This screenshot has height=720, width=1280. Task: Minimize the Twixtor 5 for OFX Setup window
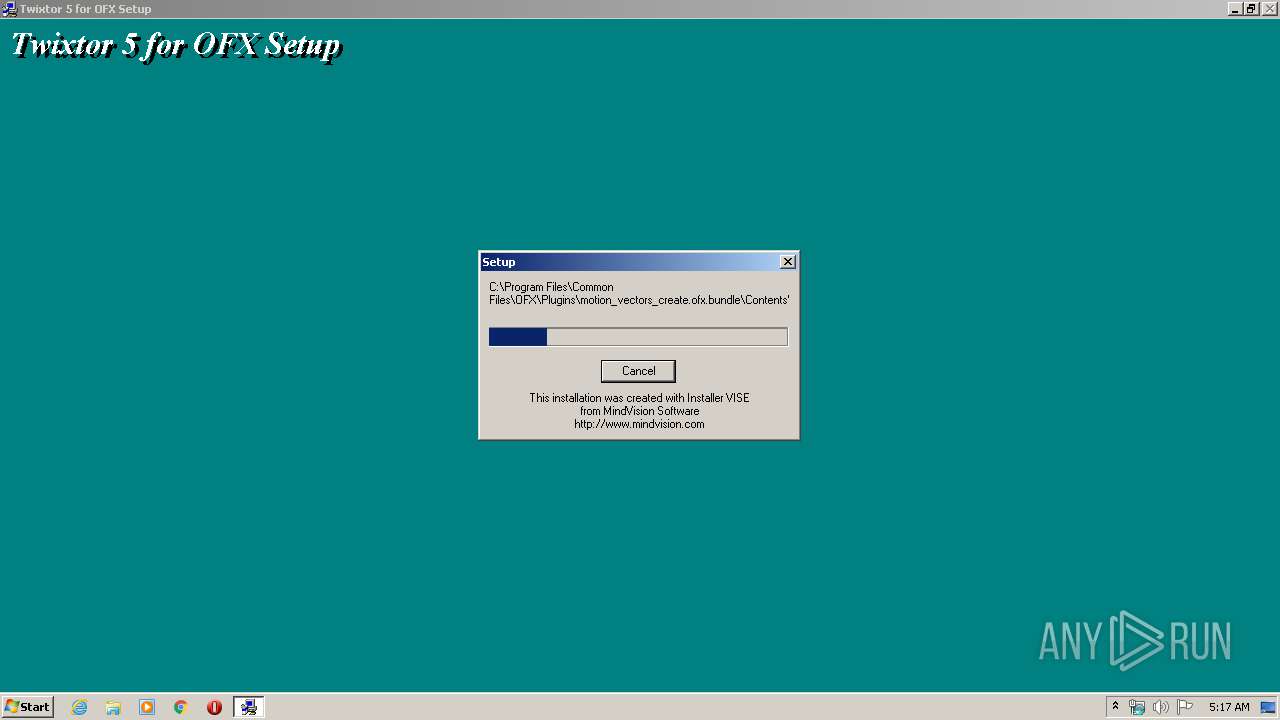(x=1235, y=9)
